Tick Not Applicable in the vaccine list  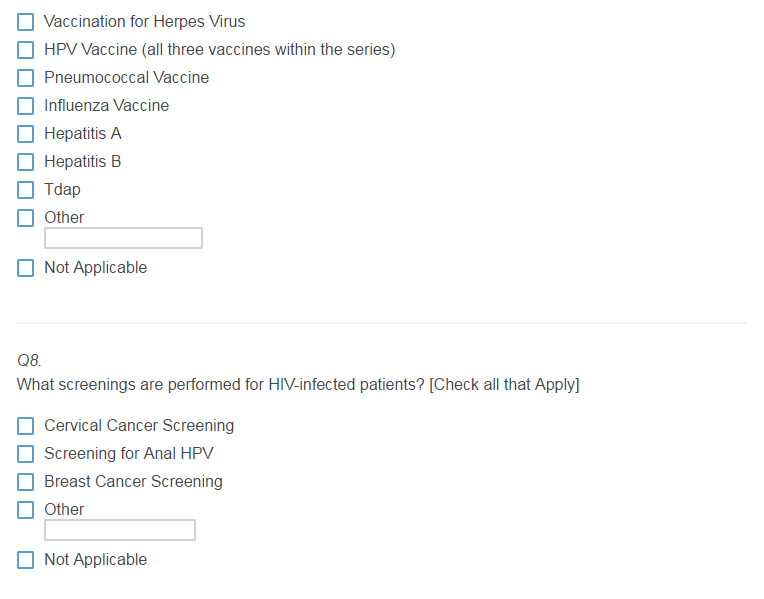[26, 268]
